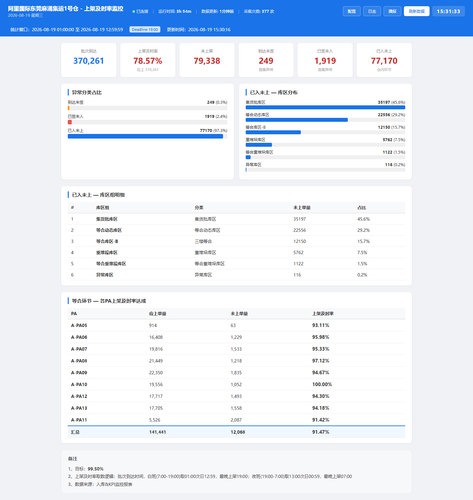This screenshot has height=500, width=473.
Task: Click the 5762 (7.5%) bar label
Action: coord(394,140)
